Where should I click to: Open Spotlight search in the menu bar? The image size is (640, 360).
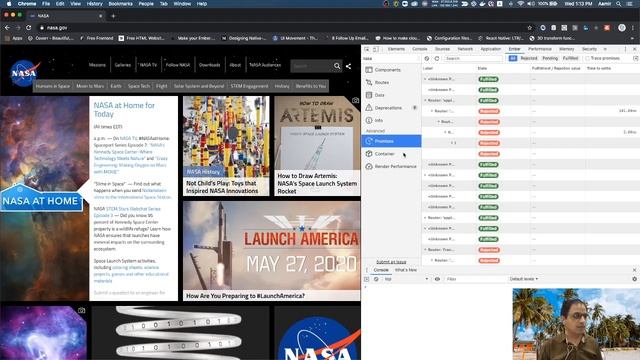[x=619, y=4]
